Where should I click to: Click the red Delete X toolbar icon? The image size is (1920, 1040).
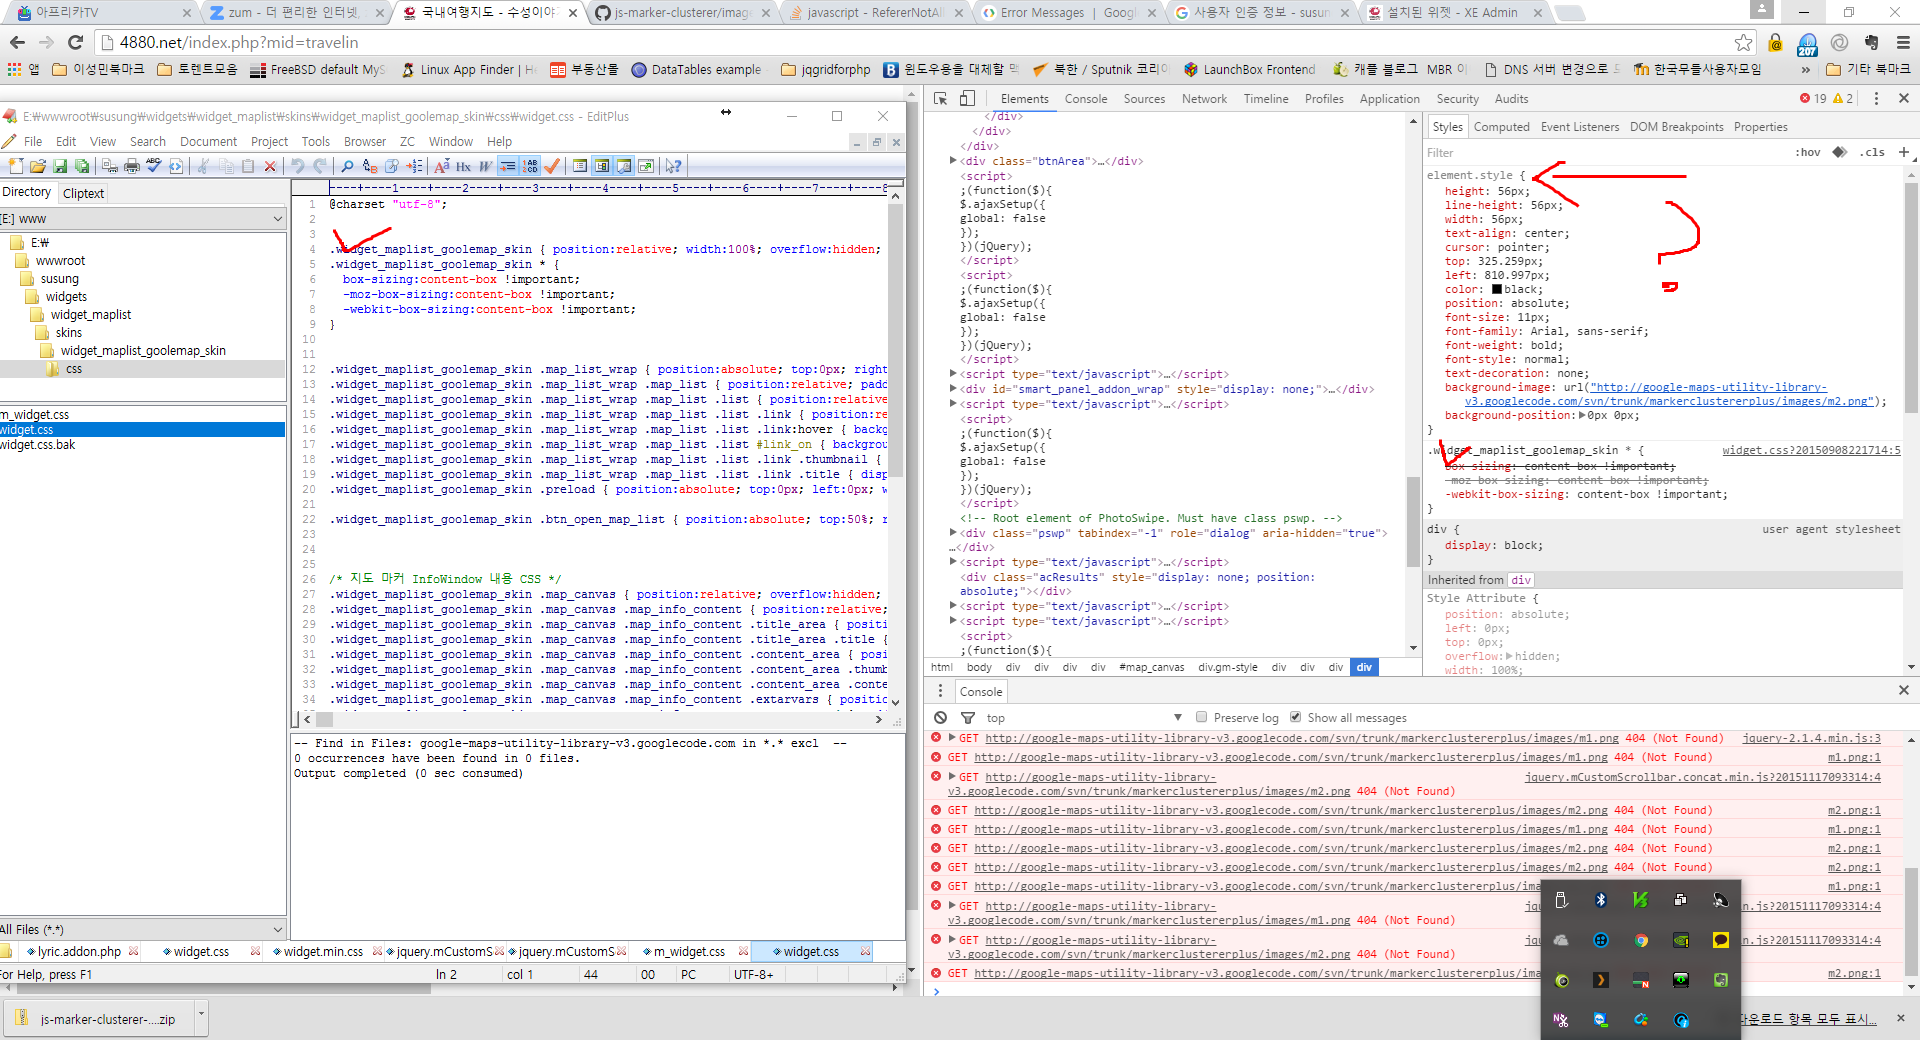coord(270,166)
